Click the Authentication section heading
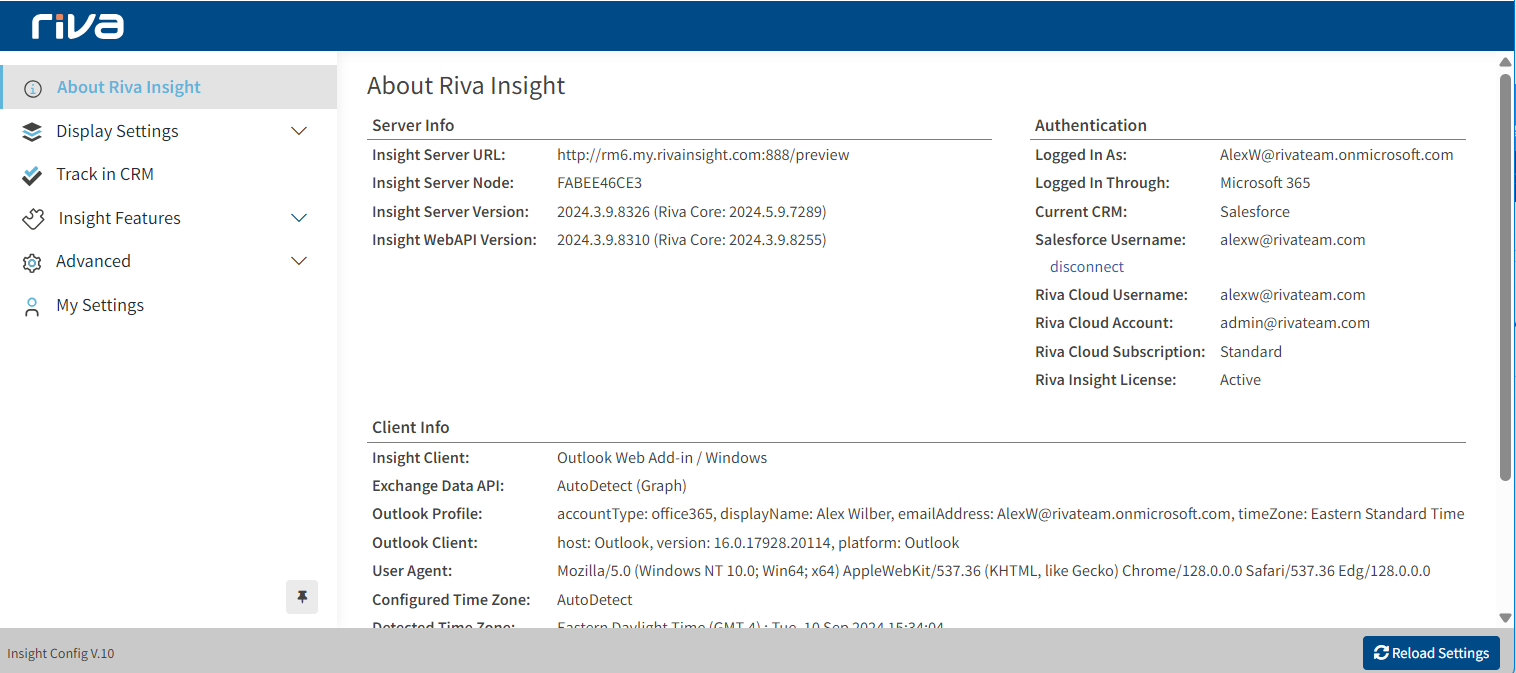Screen dimensions: 1516x673 pos(1091,125)
